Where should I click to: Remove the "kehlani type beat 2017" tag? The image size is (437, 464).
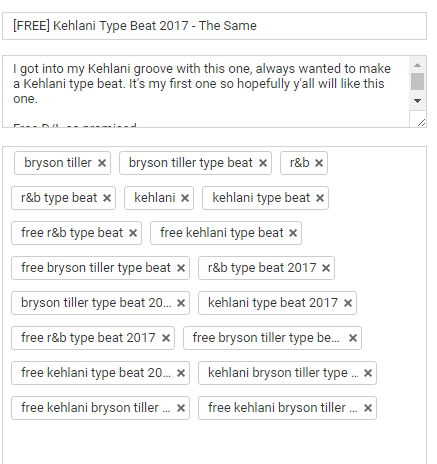pyautogui.click(x=348, y=303)
